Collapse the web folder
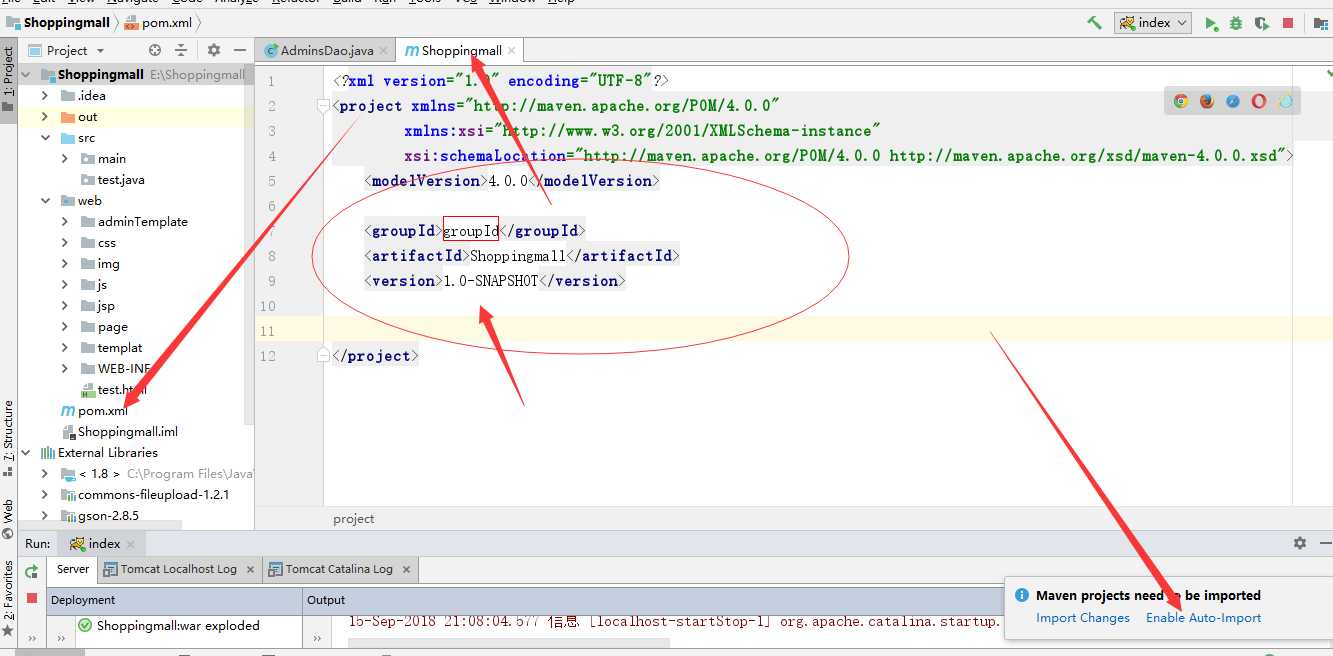This screenshot has width=1333, height=656. 45,201
